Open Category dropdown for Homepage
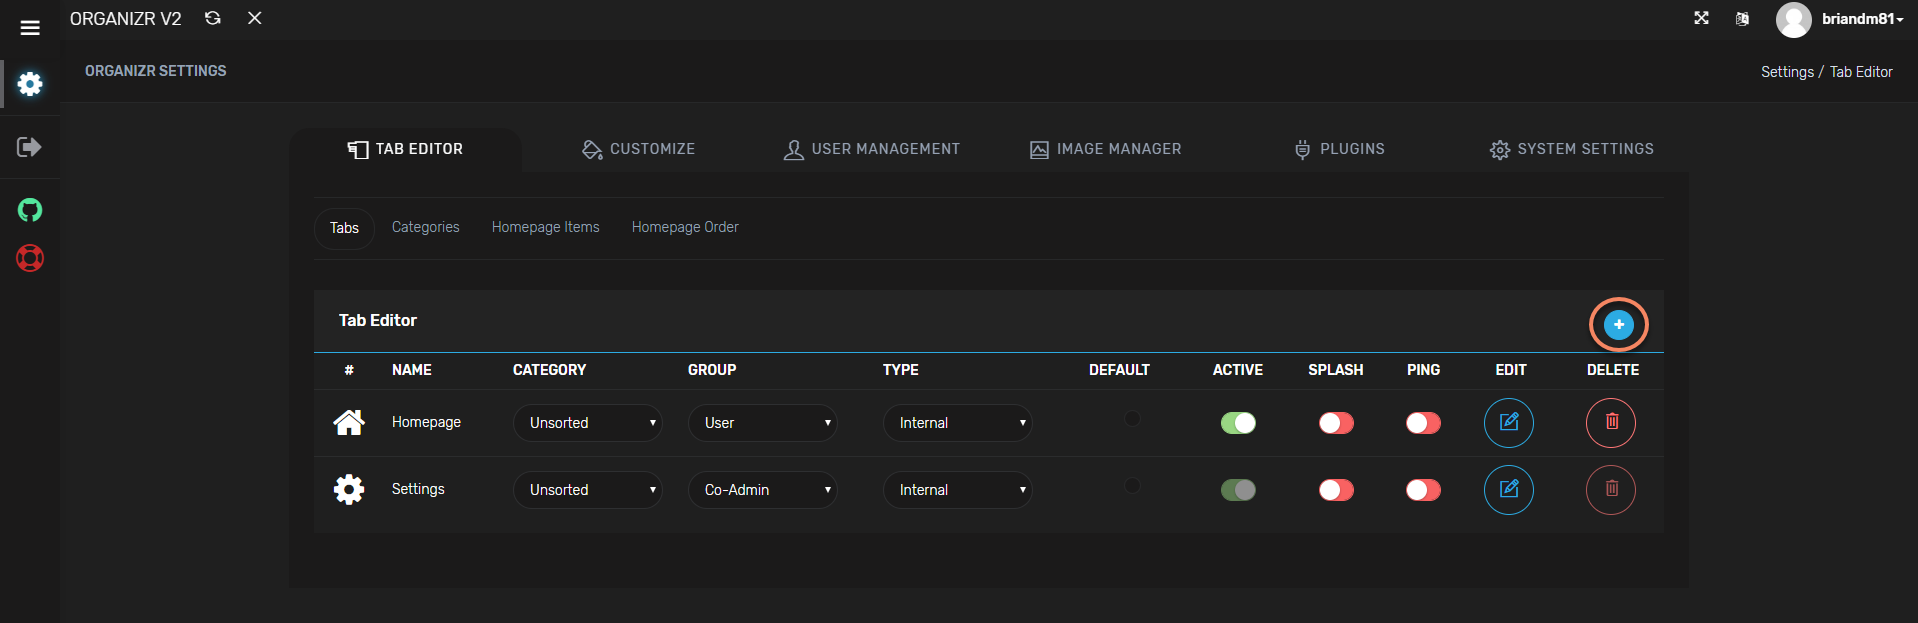 point(588,423)
